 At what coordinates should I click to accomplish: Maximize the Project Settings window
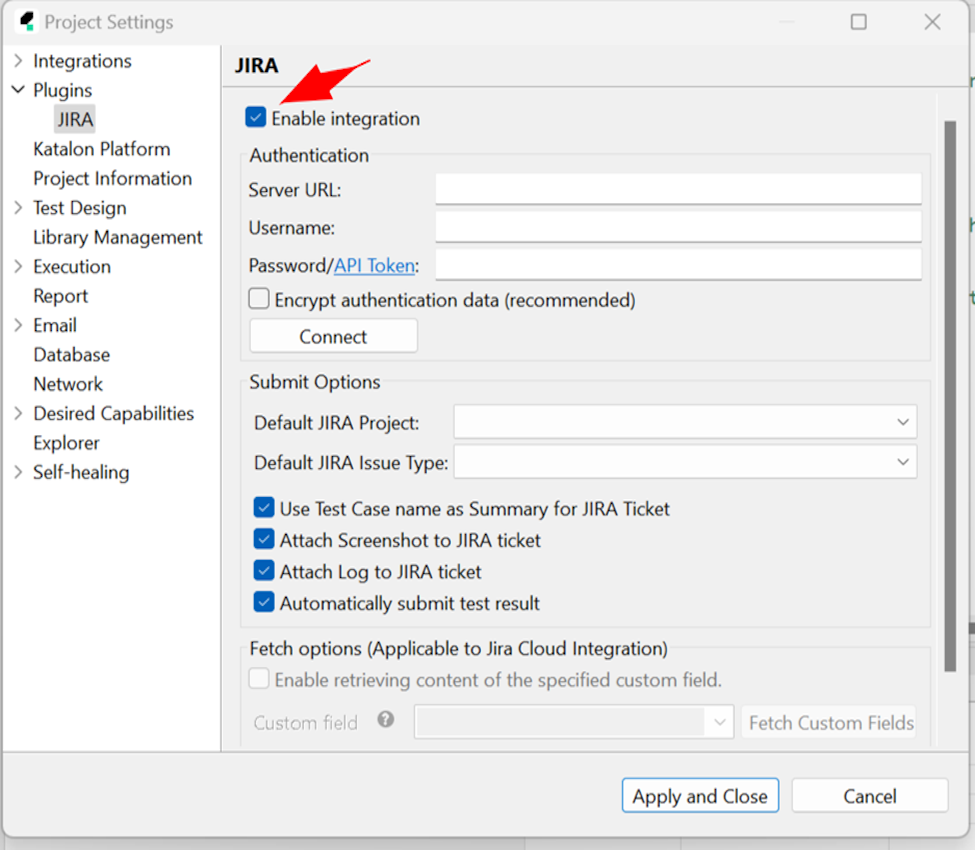pyautogui.click(x=859, y=22)
